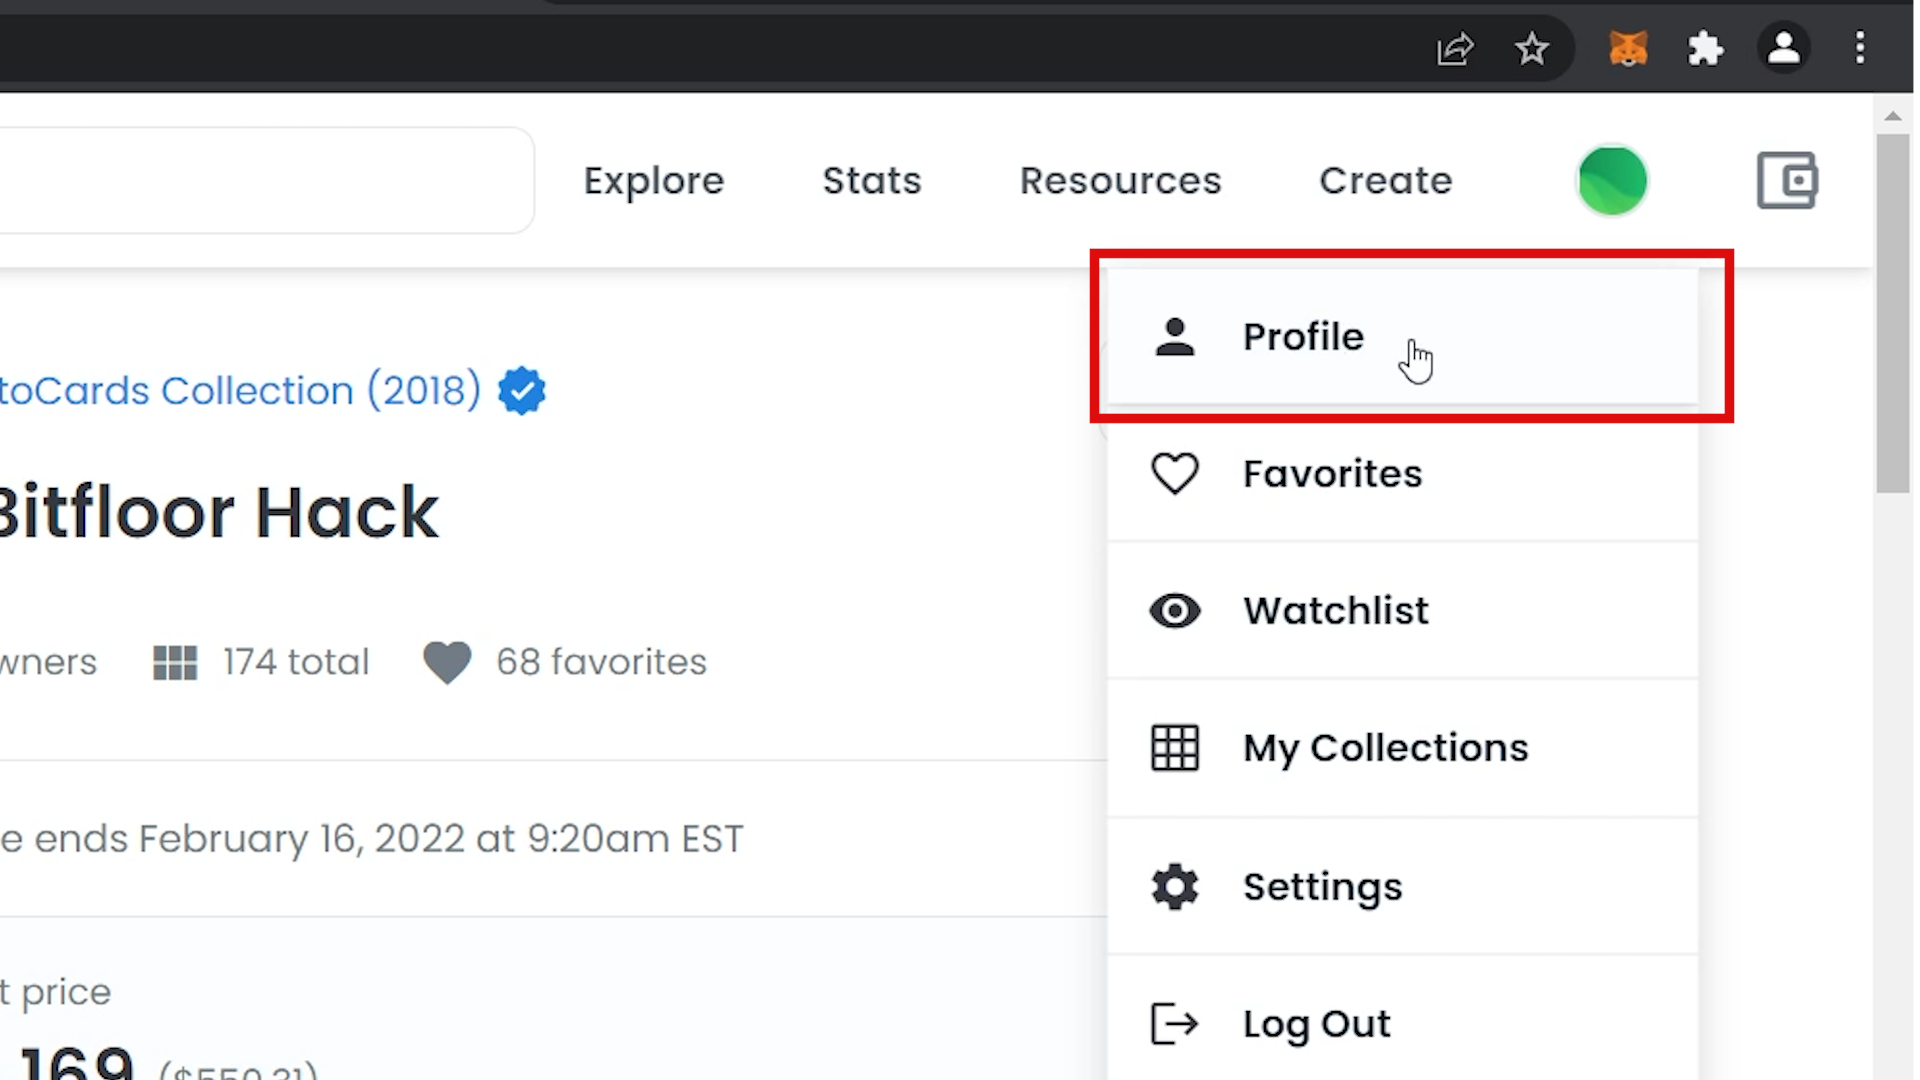Click the My Collections grid icon
This screenshot has height=1080, width=1920.
coord(1175,747)
